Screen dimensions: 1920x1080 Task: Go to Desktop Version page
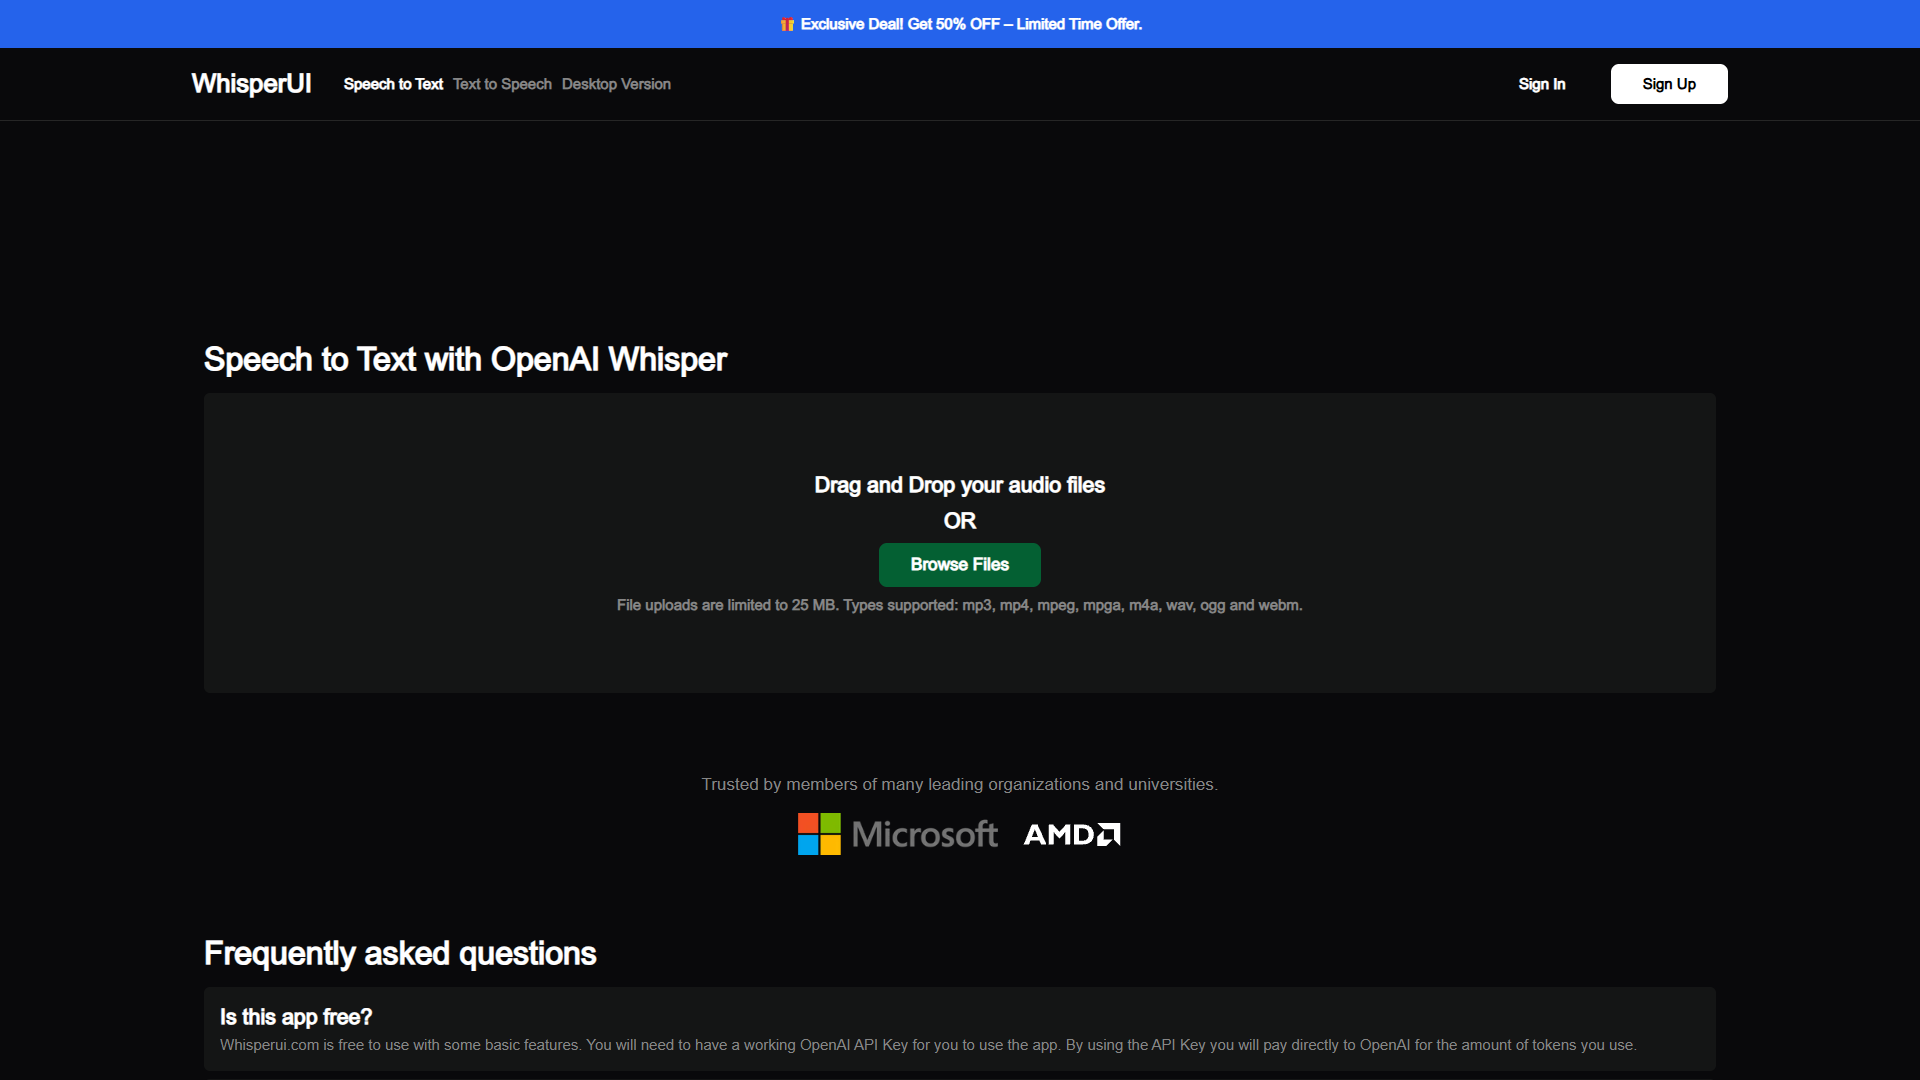coord(616,84)
